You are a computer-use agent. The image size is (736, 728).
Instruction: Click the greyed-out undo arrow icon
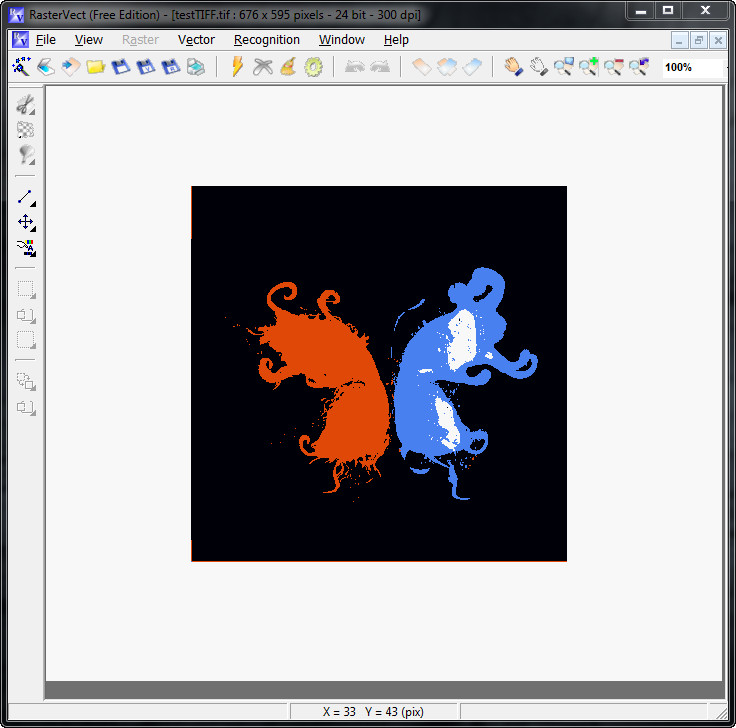coord(355,67)
